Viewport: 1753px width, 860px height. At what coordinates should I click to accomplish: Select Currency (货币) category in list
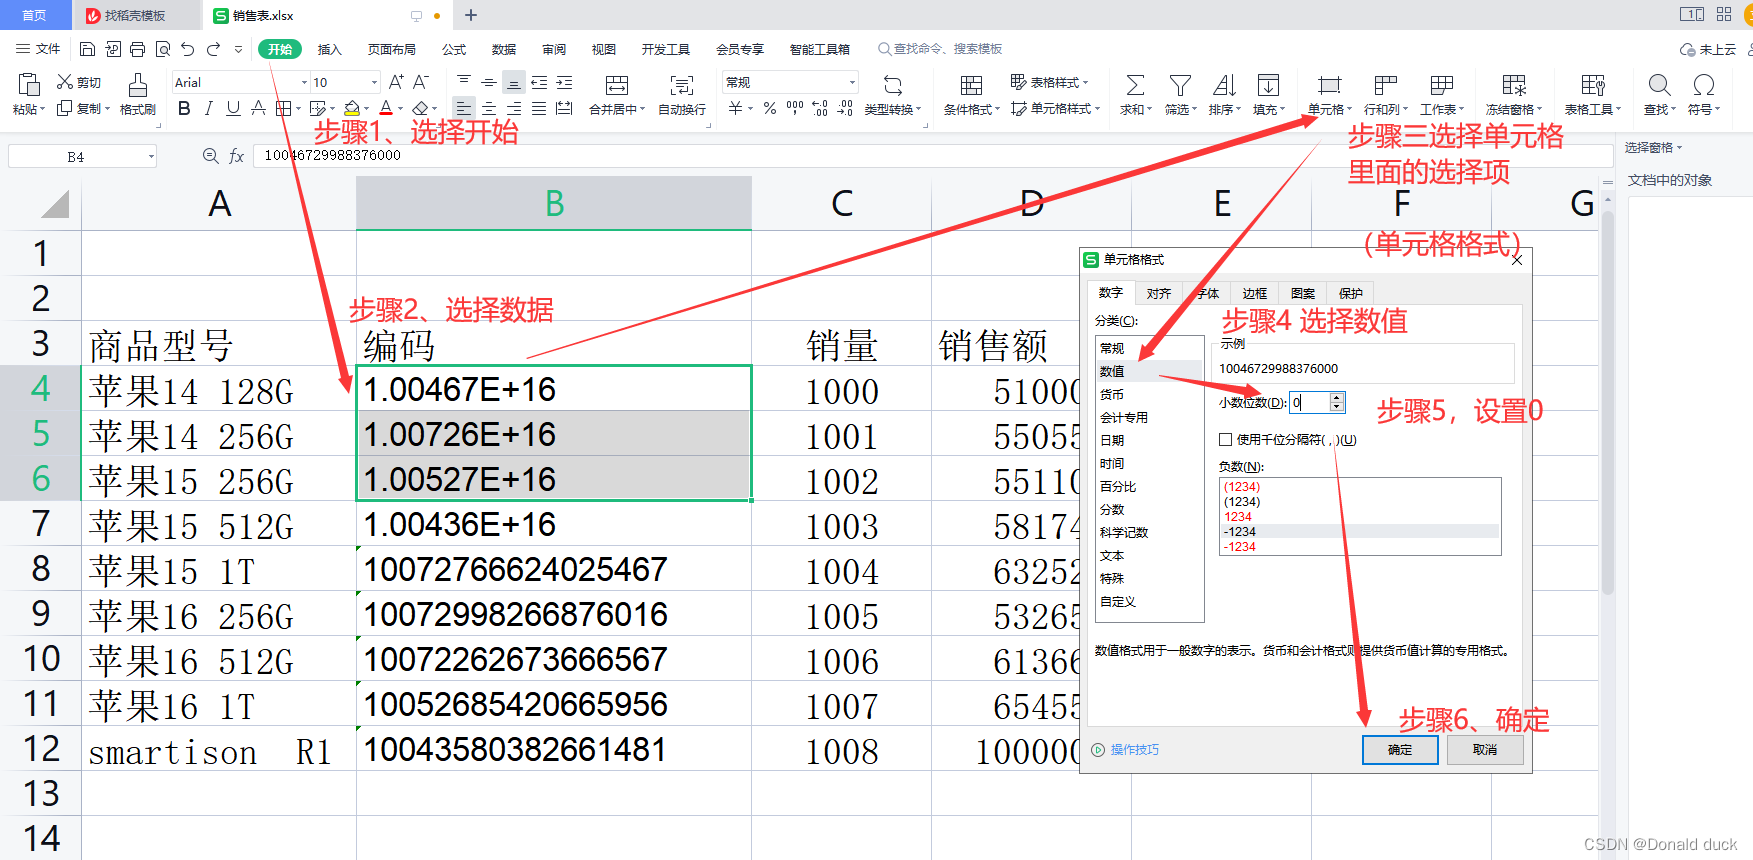coord(1149,394)
